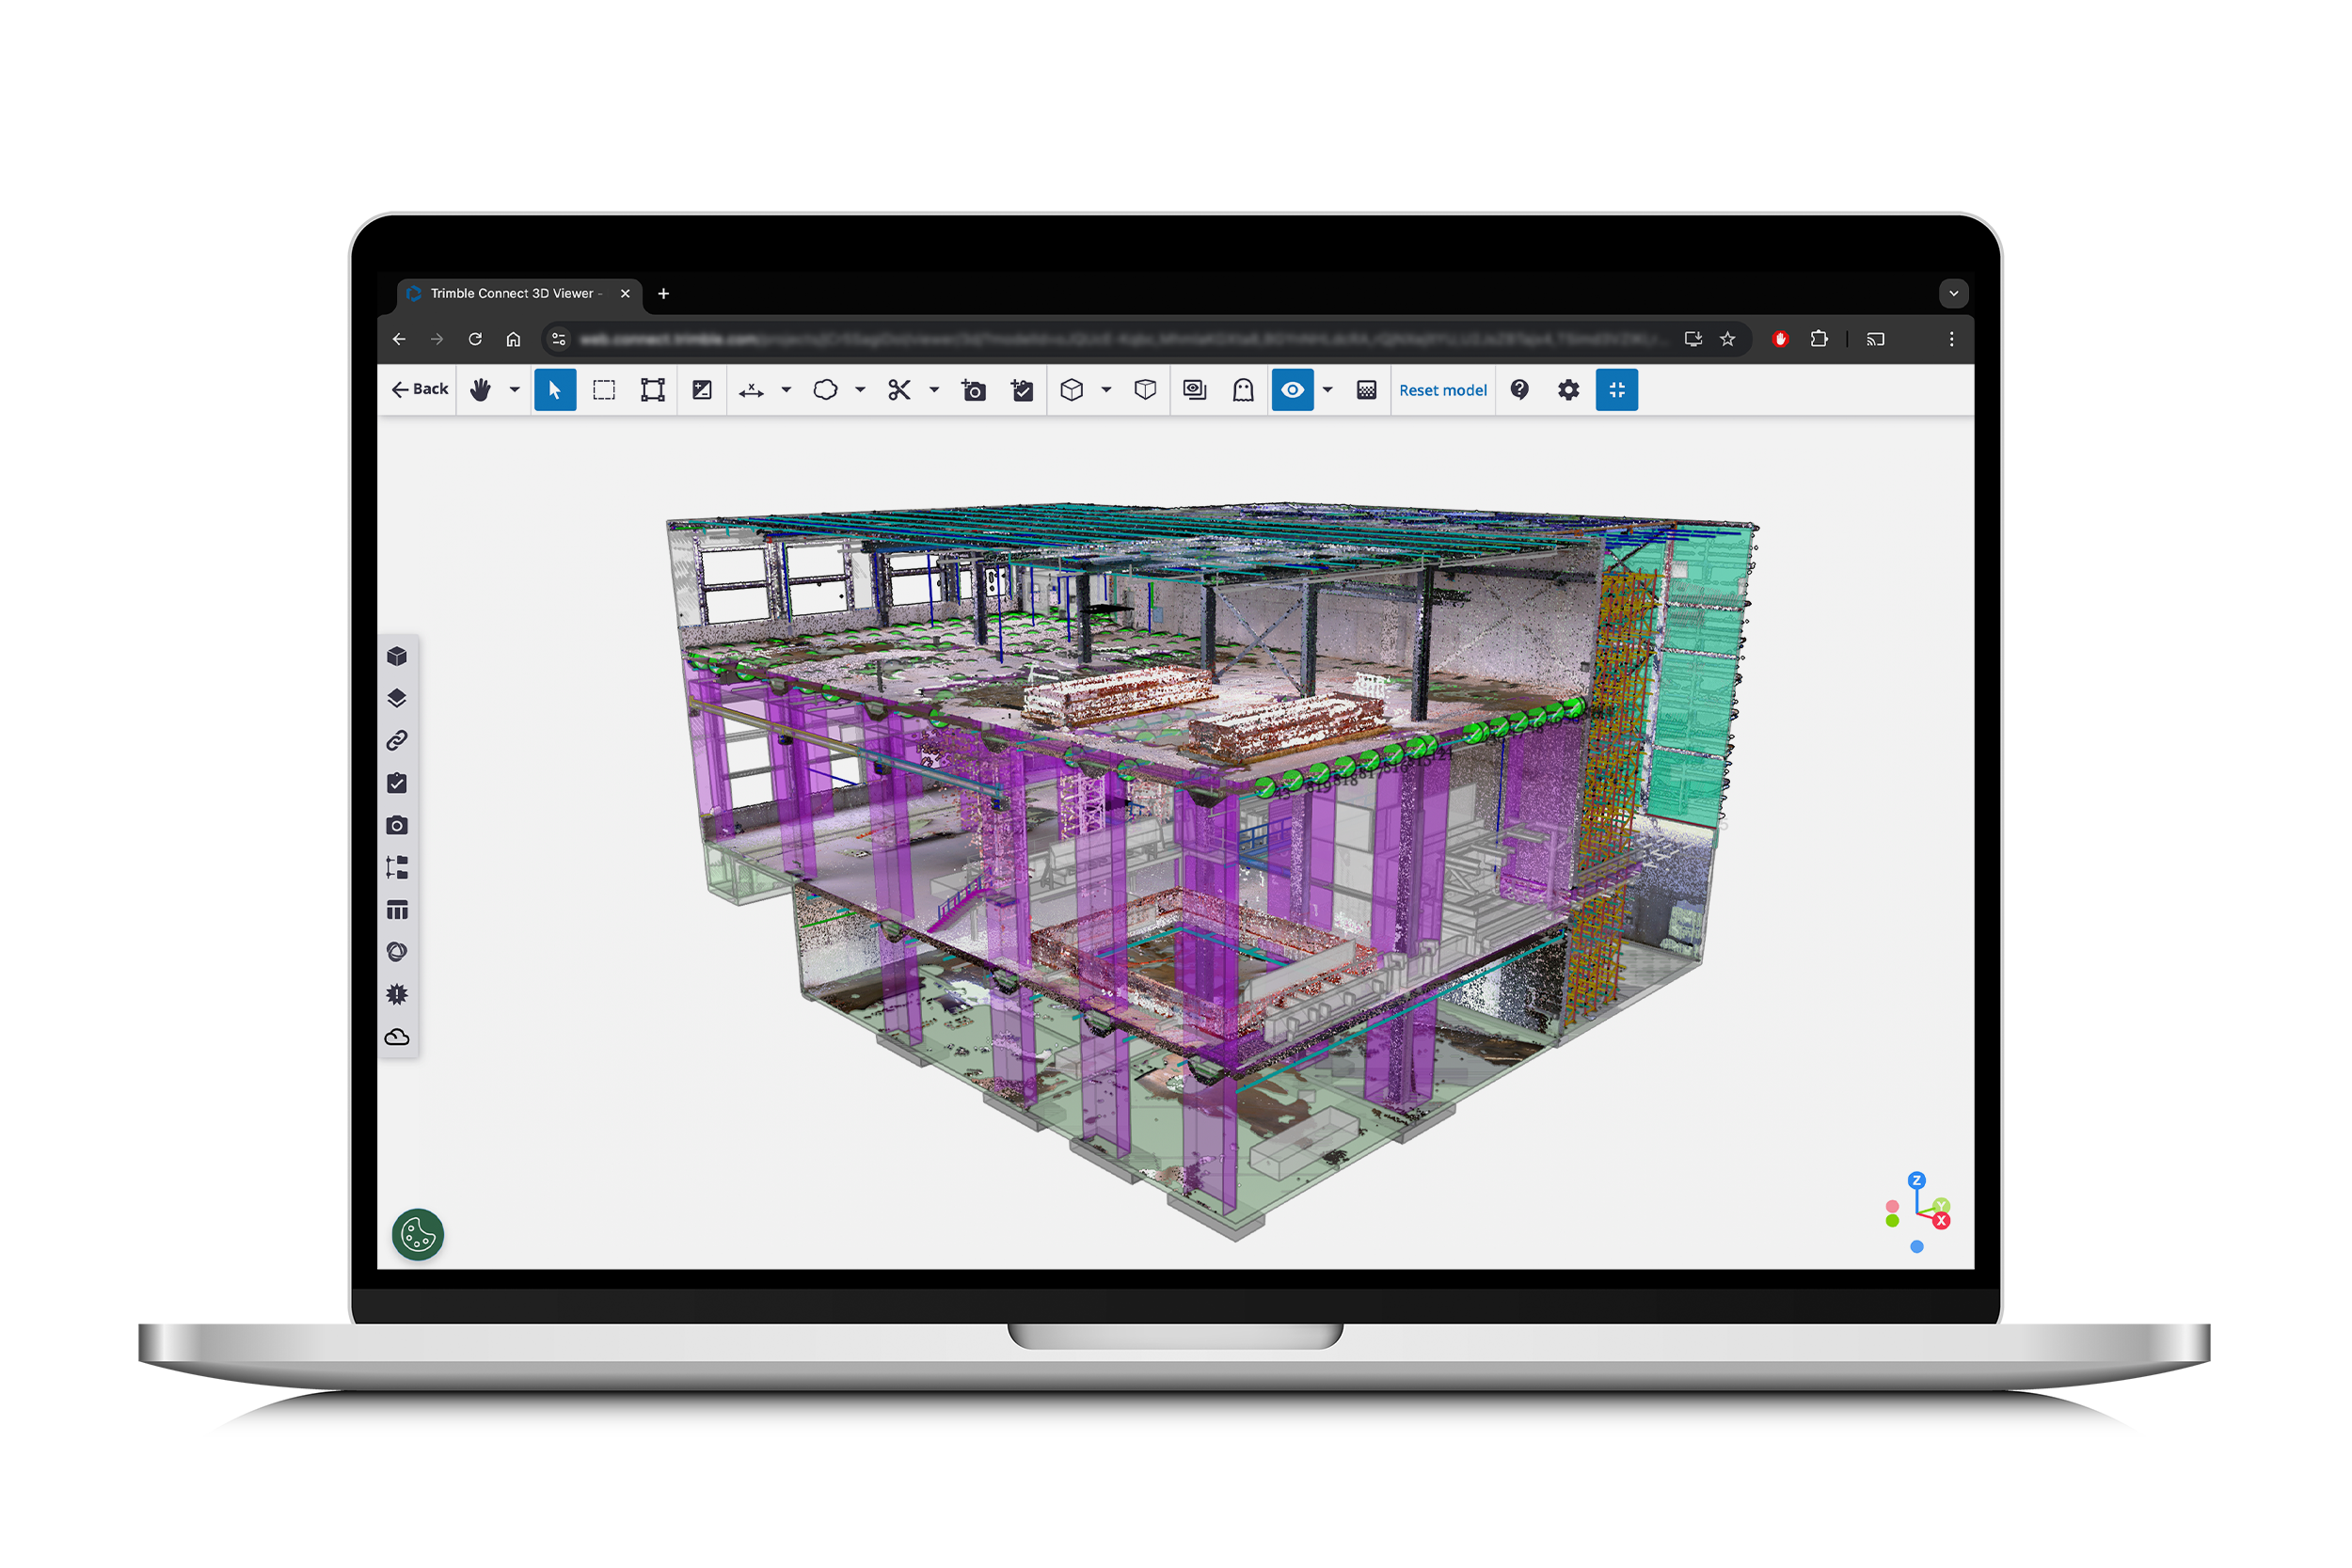Toggle the eye visibility button in toolbar
Viewport: 2352px width, 1568px height.
click(x=1293, y=390)
